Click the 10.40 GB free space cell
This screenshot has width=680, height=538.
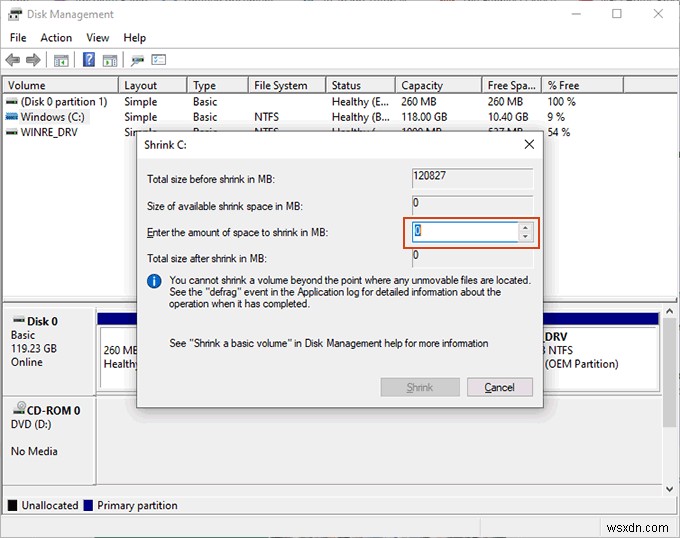[508, 117]
